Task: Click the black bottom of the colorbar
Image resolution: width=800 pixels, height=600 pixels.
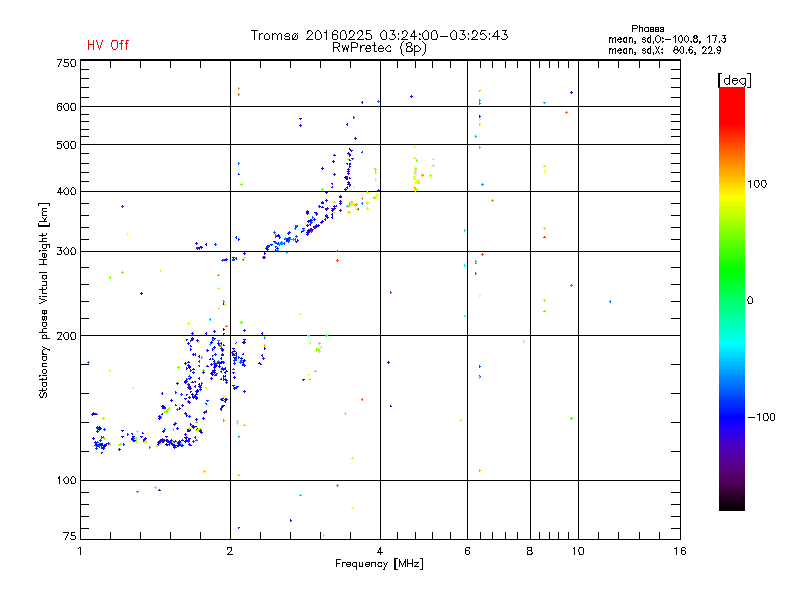Action: coord(731,503)
